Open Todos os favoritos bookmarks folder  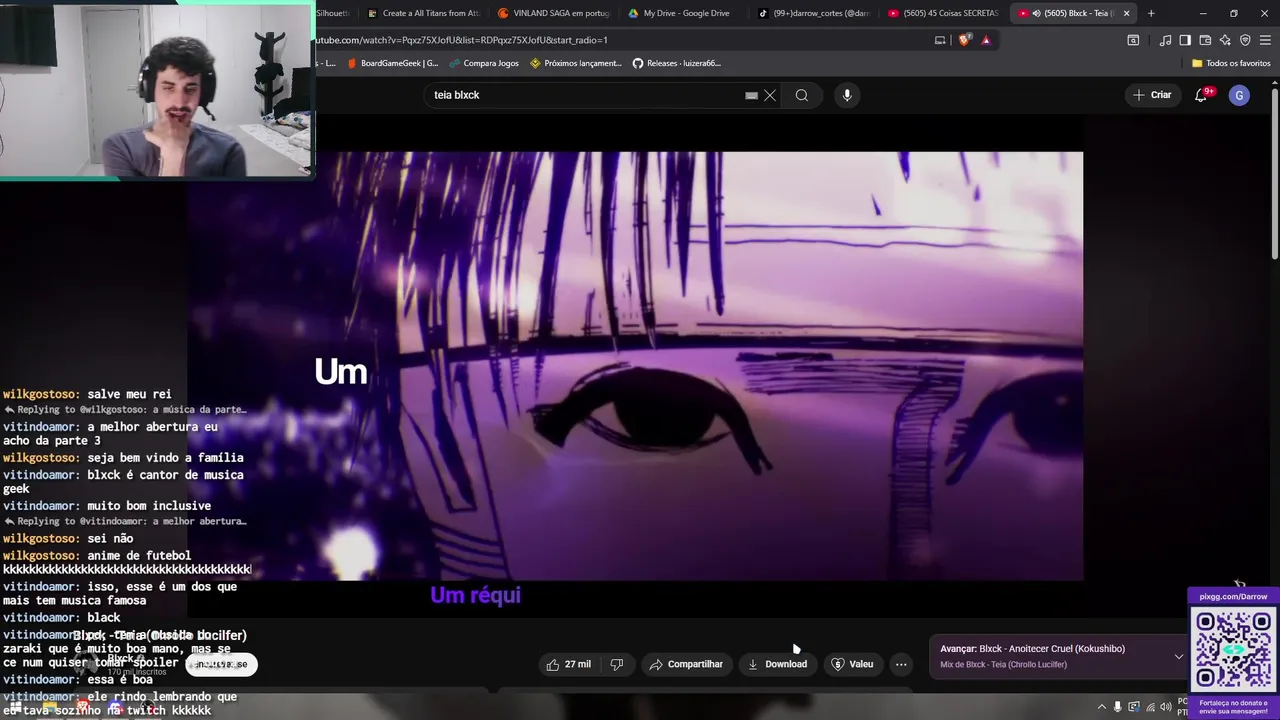coord(1231,63)
